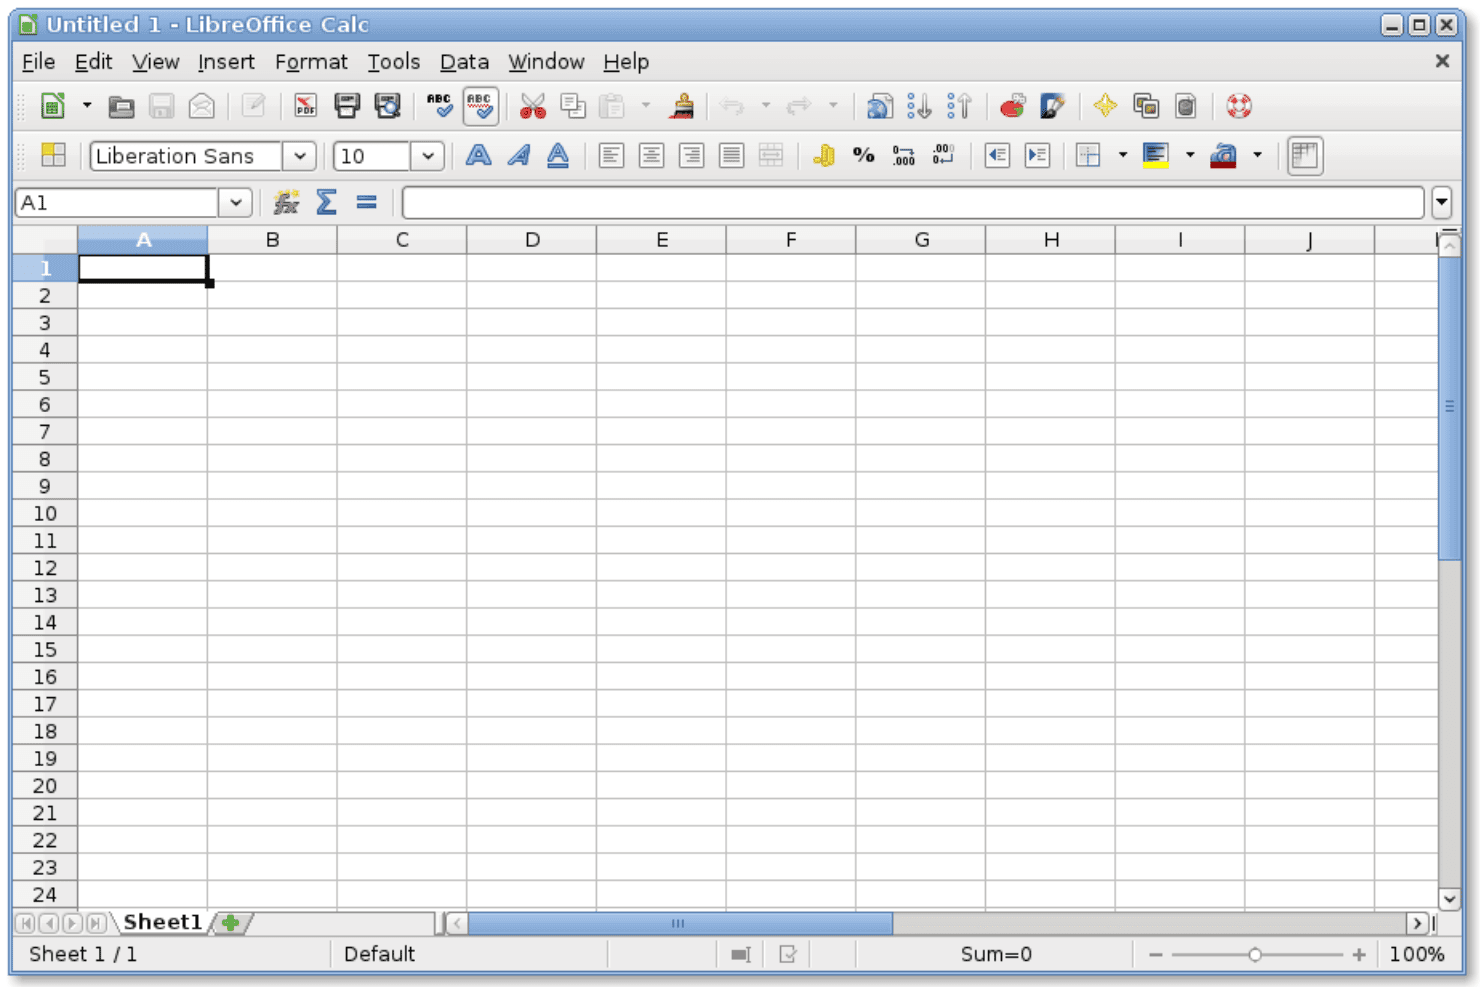Click the Function equals icon
This screenshot has height=987, width=1480.
click(x=366, y=203)
